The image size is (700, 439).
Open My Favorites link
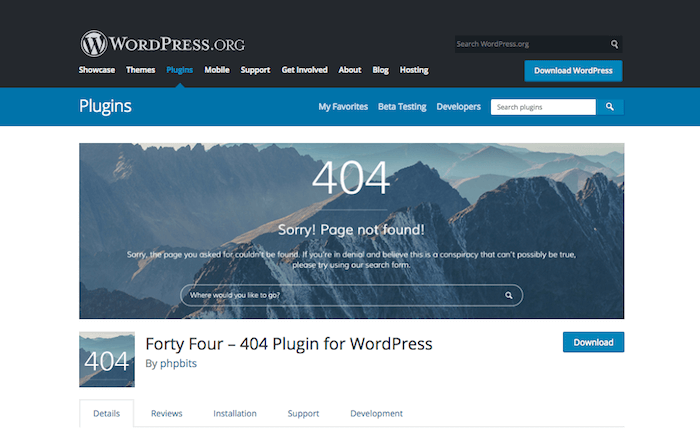tap(343, 107)
